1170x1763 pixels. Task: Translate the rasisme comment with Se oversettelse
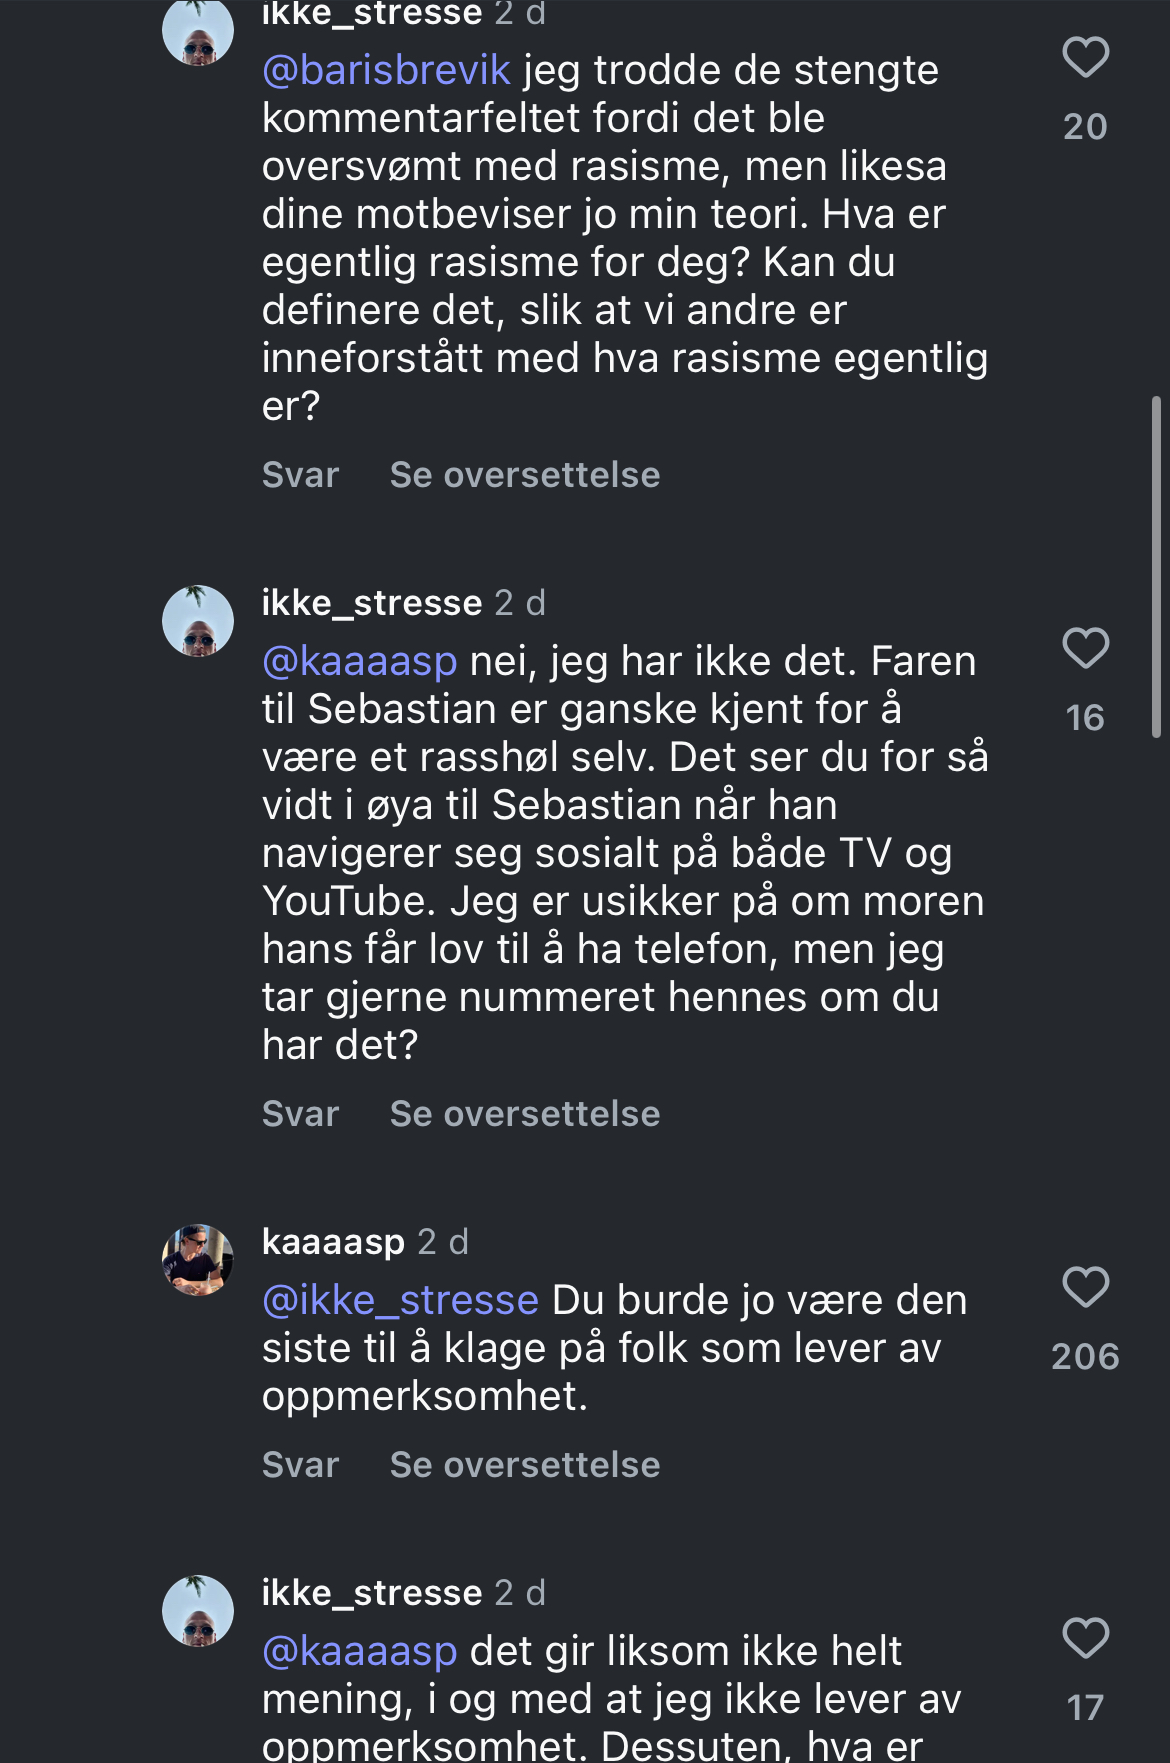coord(525,475)
